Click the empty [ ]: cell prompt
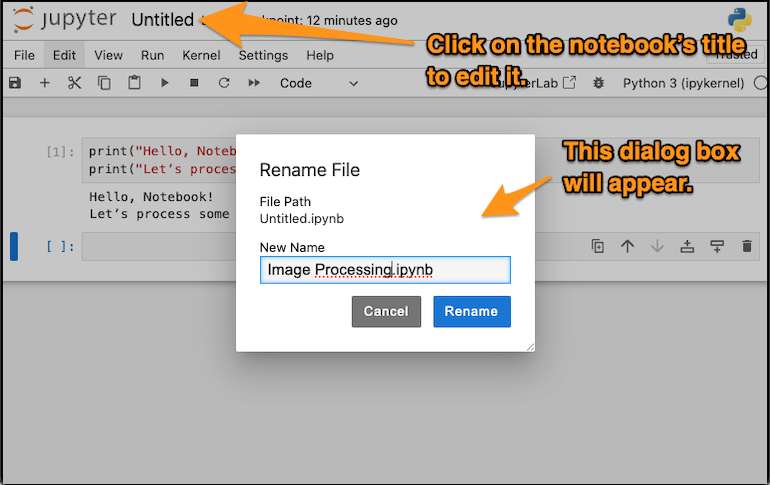The height and width of the screenshot is (485, 770). (60, 246)
